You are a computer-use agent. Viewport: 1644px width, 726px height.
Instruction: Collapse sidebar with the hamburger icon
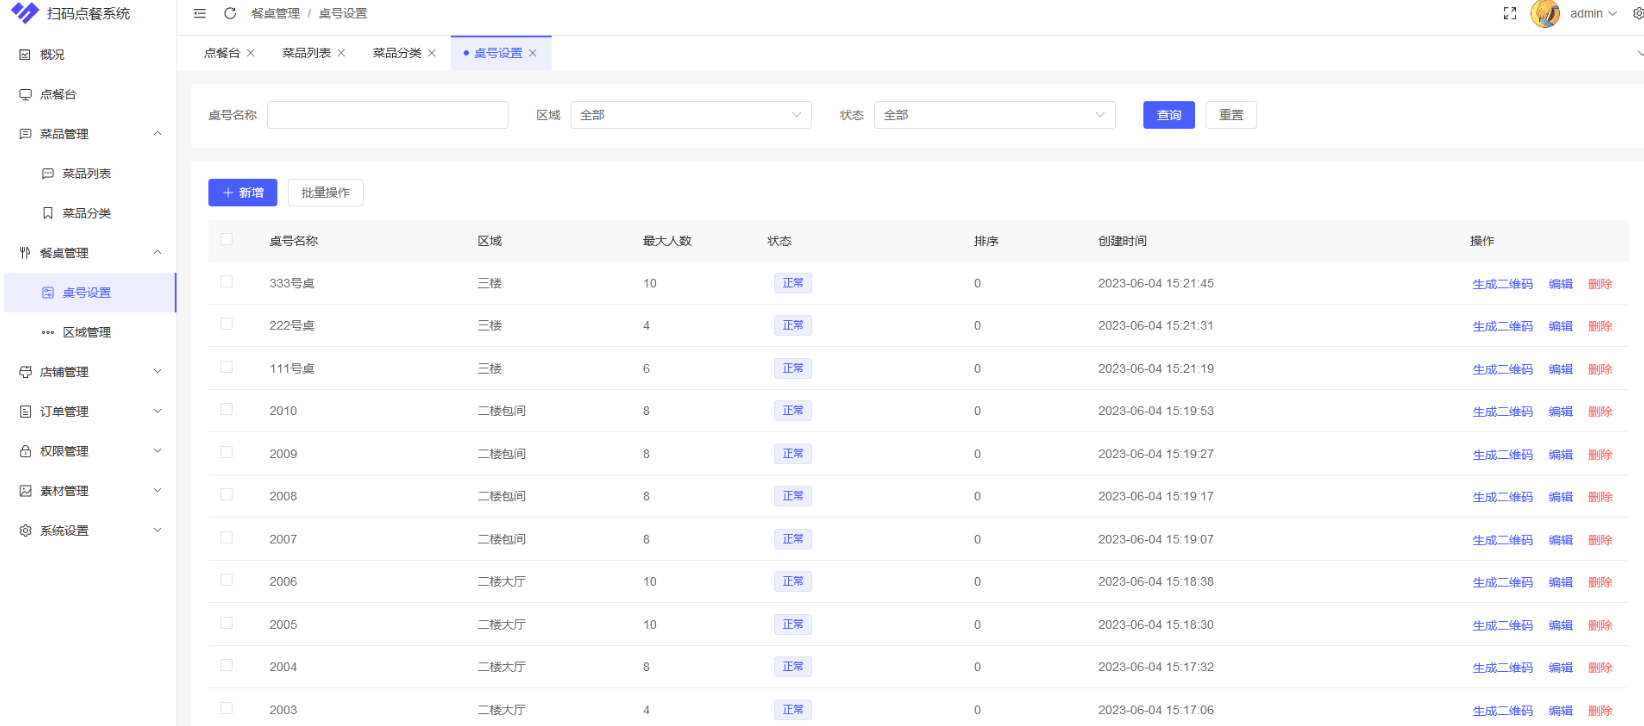pyautogui.click(x=200, y=13)
